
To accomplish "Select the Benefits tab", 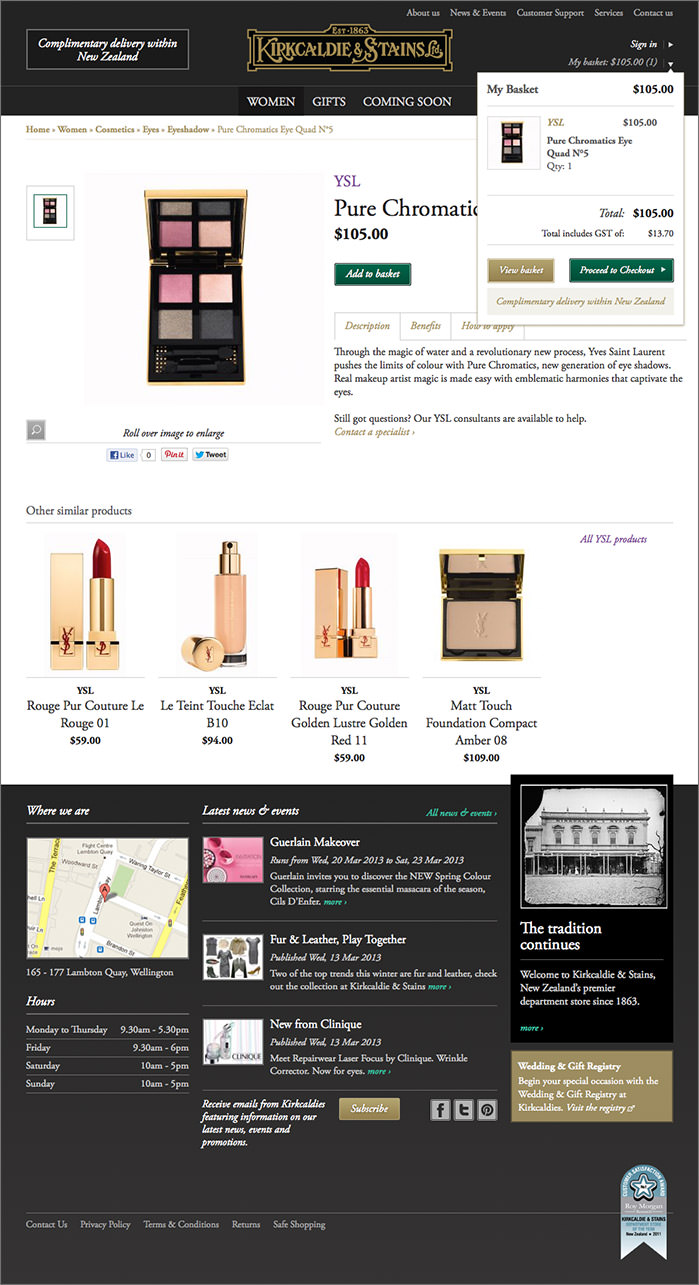I will pyautogui.click(x=425, y=326).
